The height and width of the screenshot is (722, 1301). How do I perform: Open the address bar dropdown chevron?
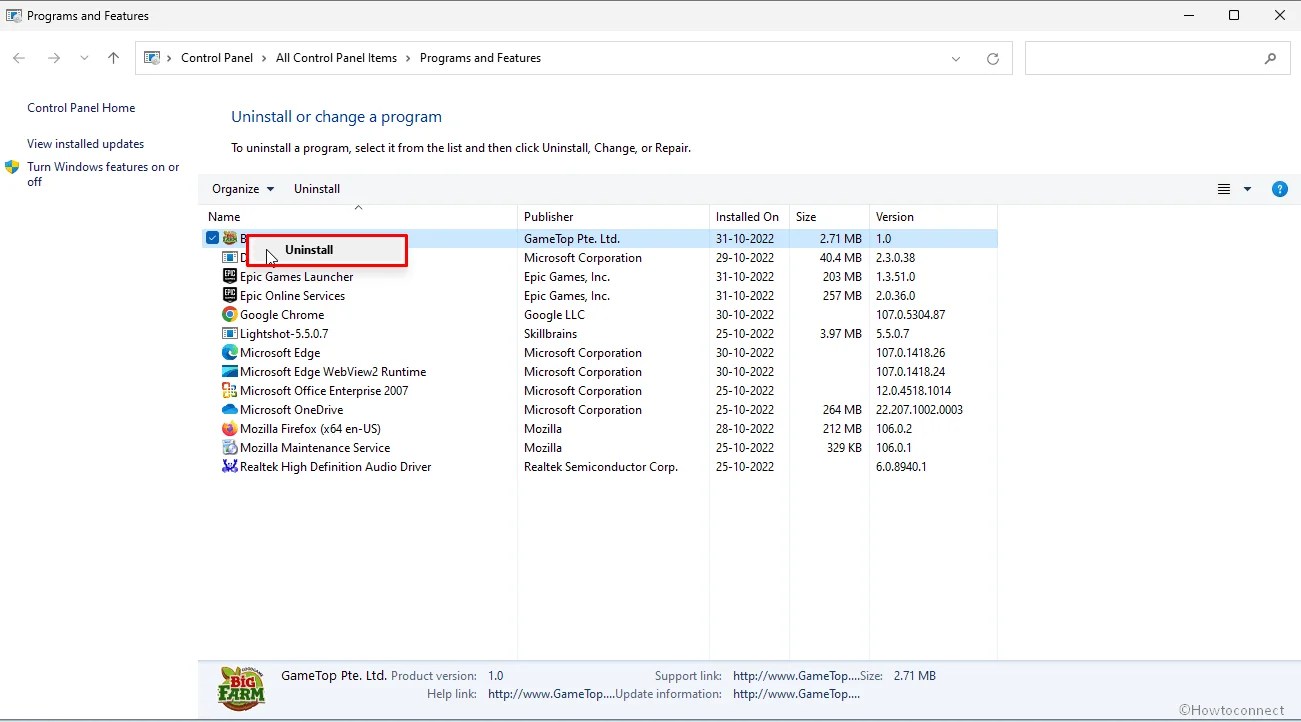point(955,58)
